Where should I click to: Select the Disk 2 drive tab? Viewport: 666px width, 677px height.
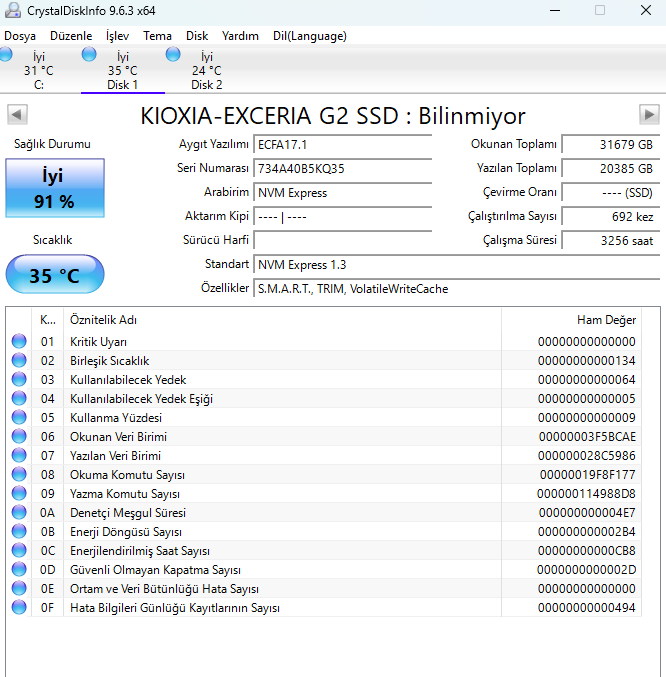pyautogui.click(x=206, y=71)
